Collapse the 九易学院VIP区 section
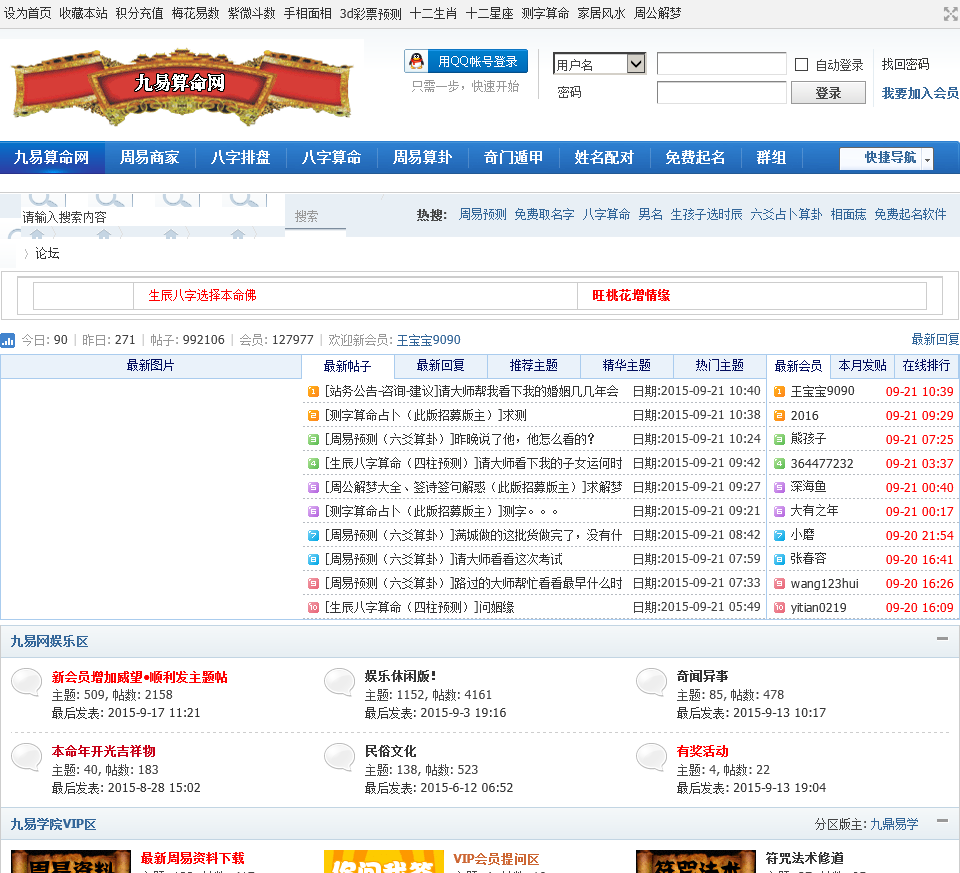Viewport: 960px width, 873px height. pyautogui.click(x=942, y=820)
